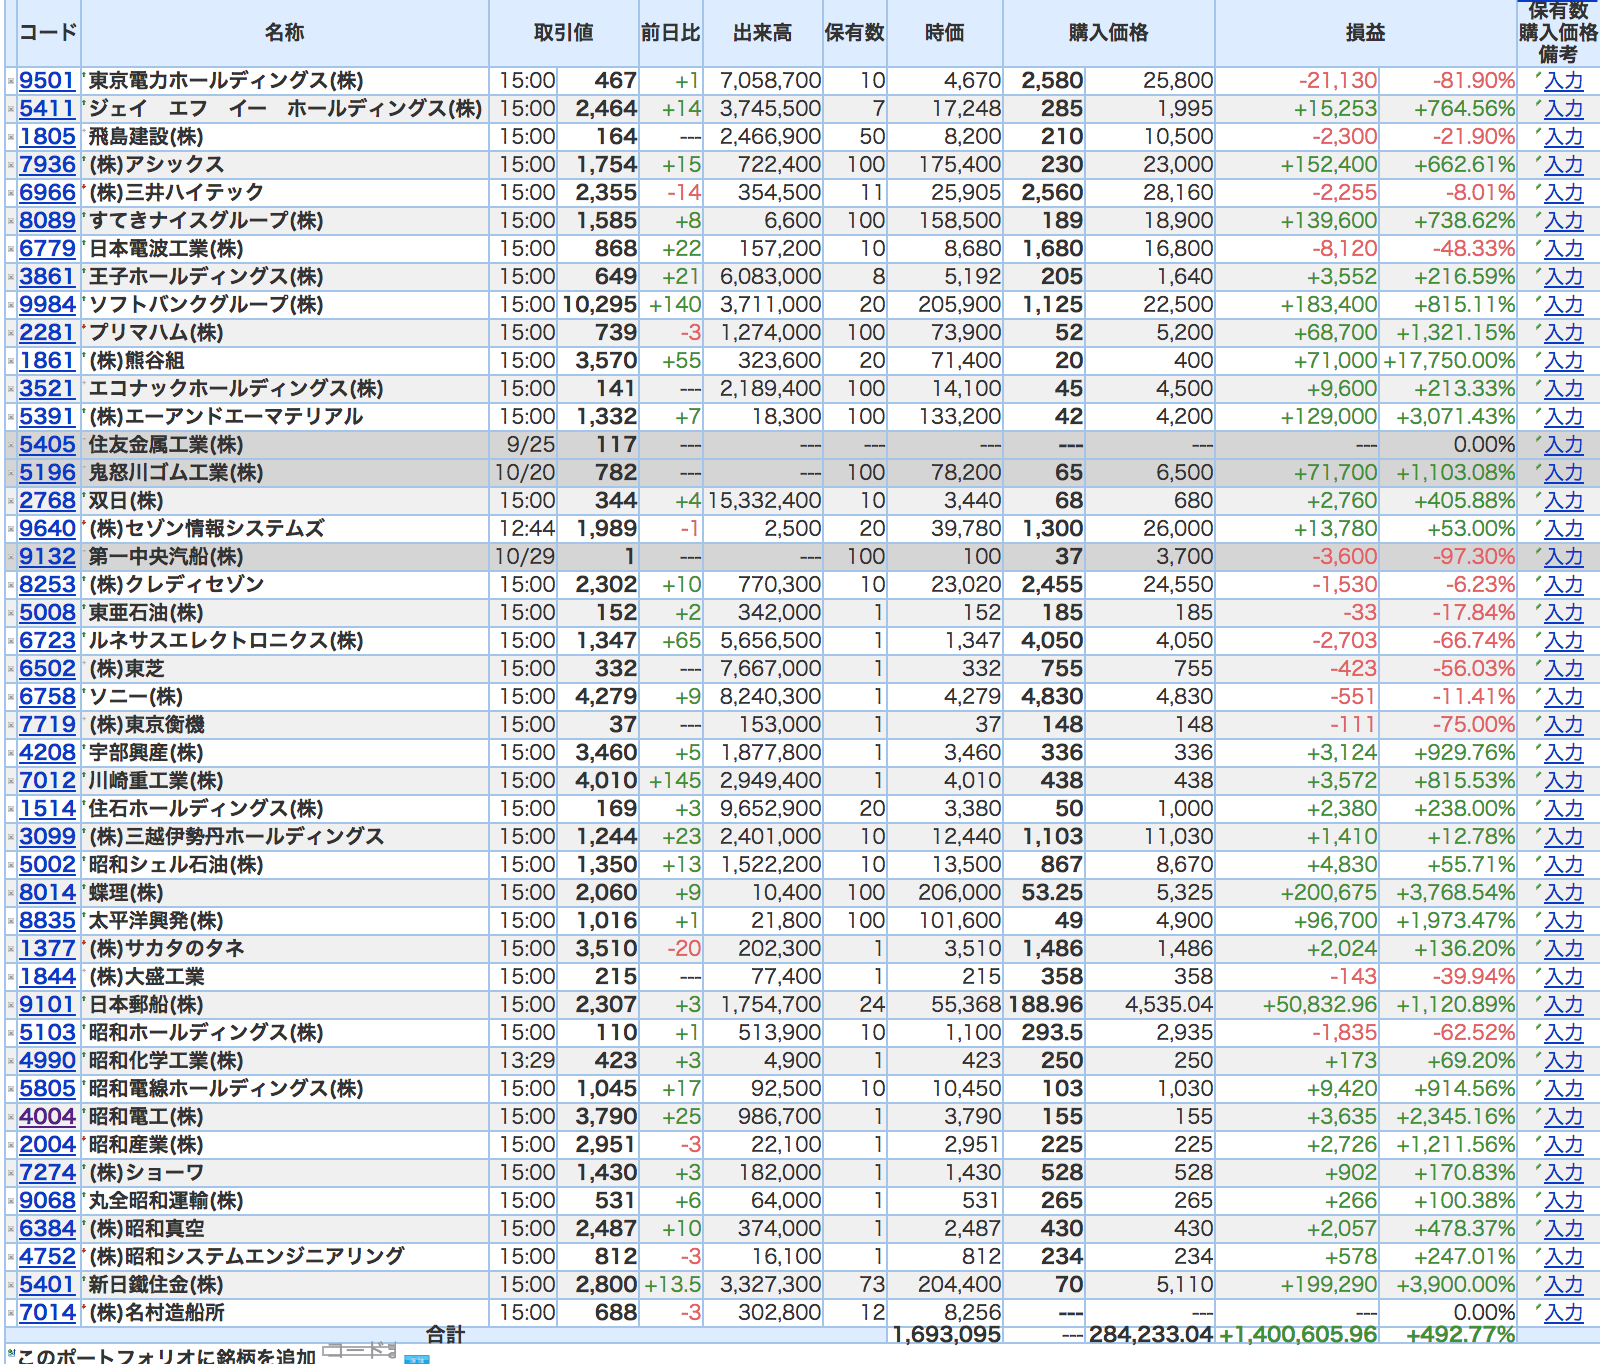This screenshot has height=1364, width=1600.
Task: Click the 名称 column header
Action: tap(285, 33)
